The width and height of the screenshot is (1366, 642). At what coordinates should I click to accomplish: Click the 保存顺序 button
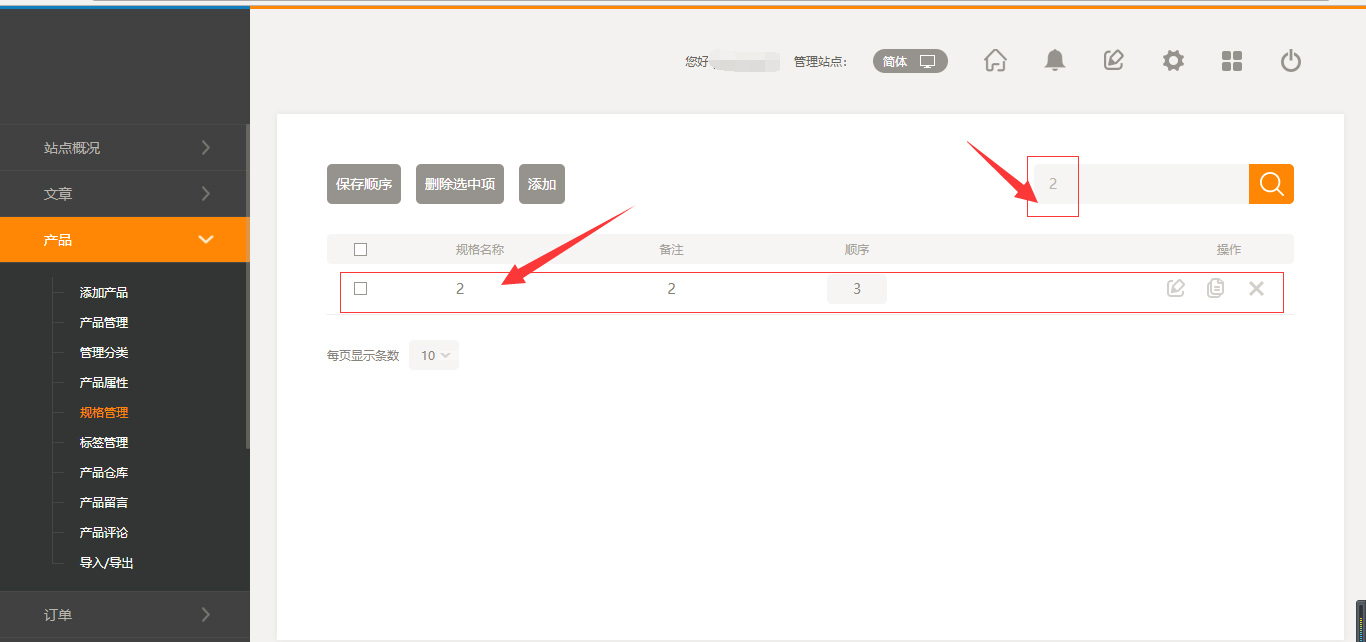point(364,184)
